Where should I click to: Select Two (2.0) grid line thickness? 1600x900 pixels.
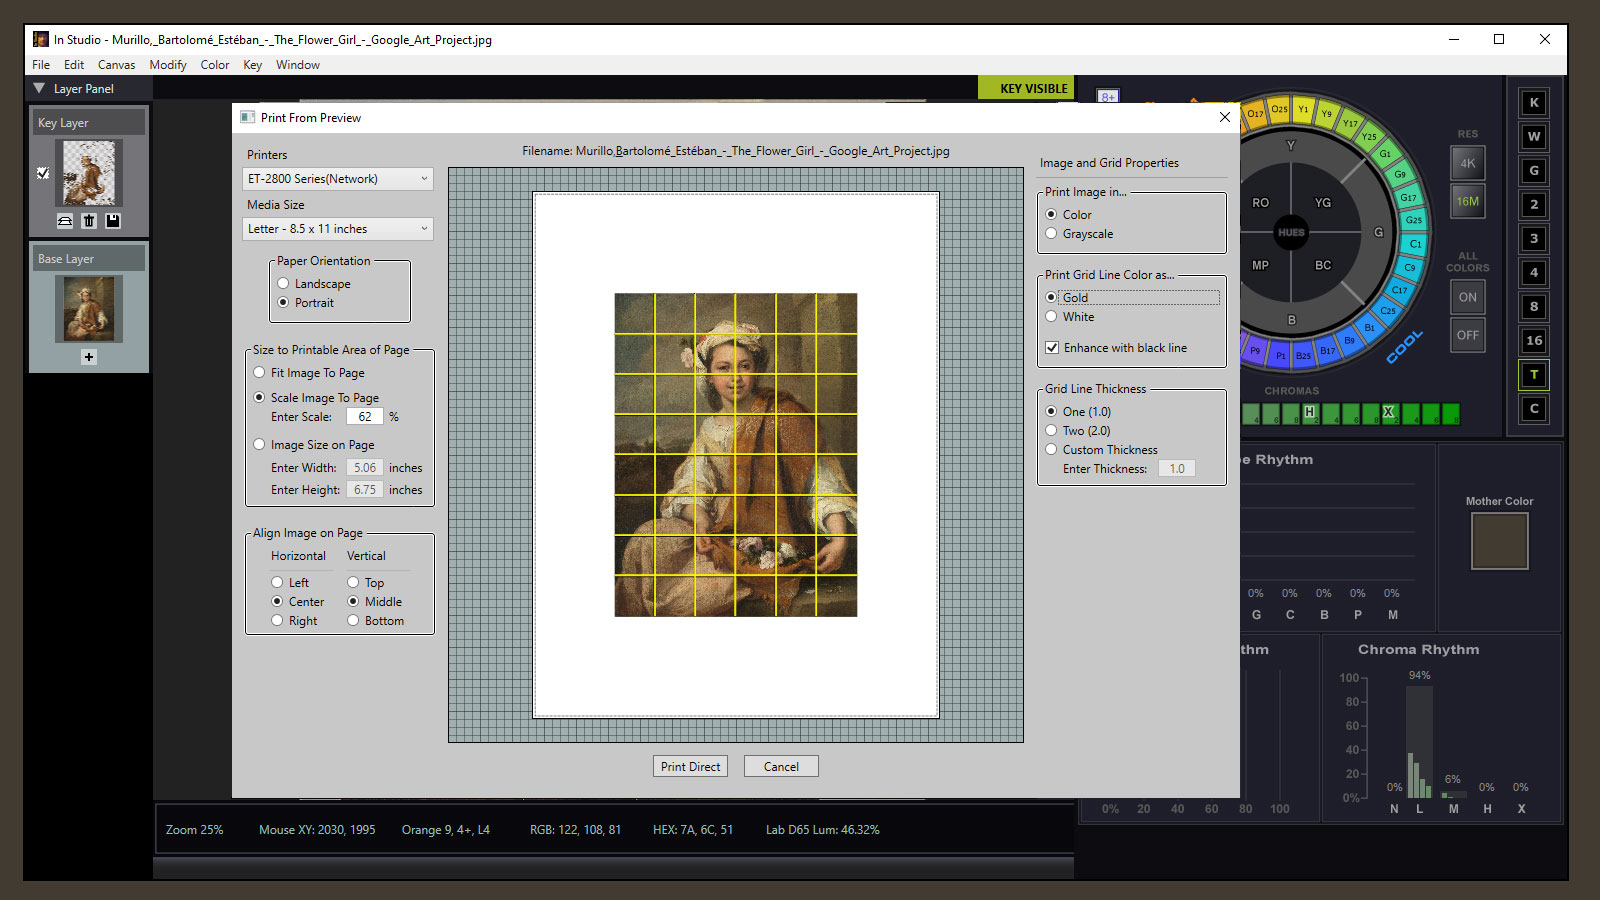(1051, 431)
